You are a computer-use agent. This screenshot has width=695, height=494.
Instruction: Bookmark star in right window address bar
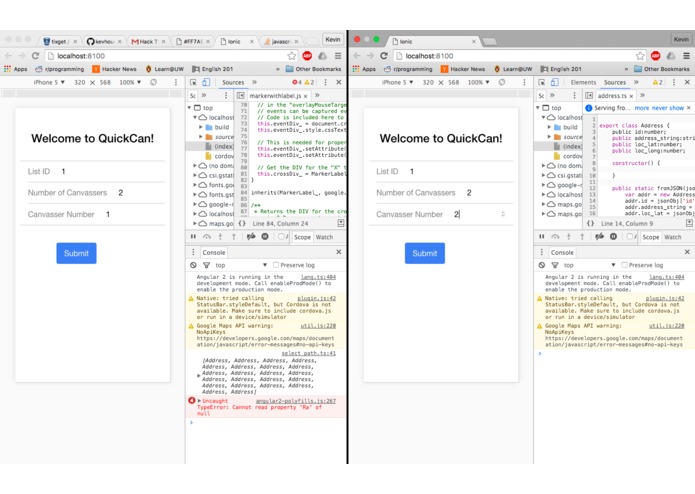tap(640, 56)
